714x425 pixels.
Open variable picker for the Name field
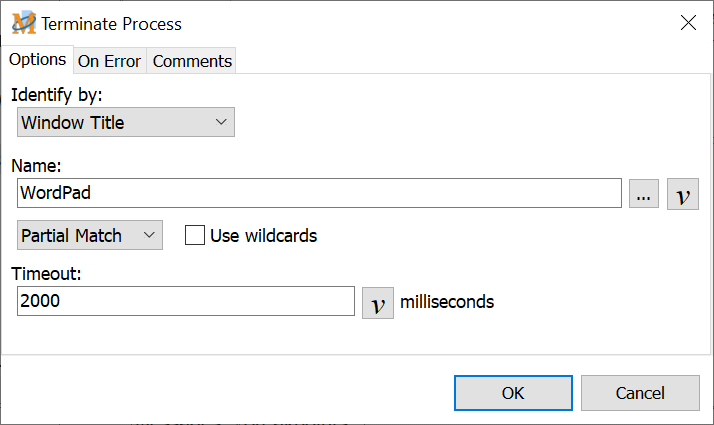(x=682, y=194)
